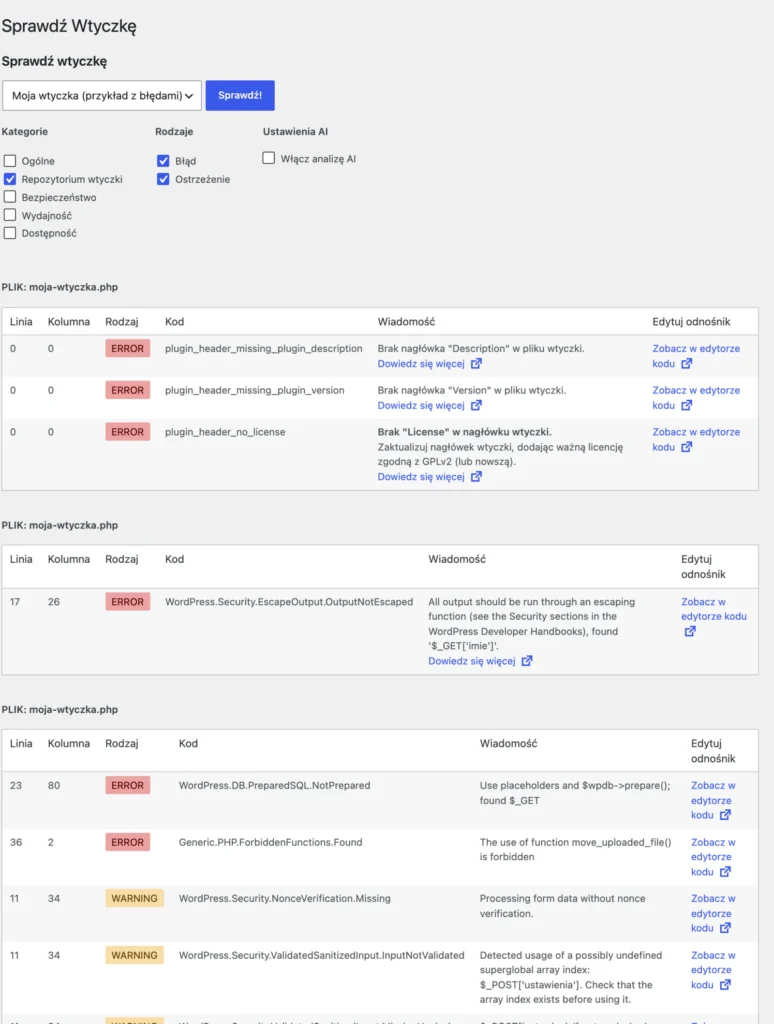The height and width of the screenshot is (1024, 774).
Task: Click the Sprawdź Wtyczkę page heading
Action: 69,26
